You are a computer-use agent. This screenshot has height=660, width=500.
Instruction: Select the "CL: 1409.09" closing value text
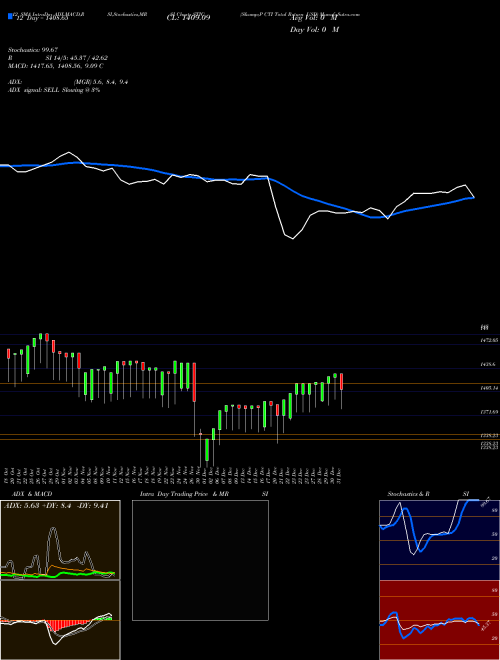click(188, 17)
